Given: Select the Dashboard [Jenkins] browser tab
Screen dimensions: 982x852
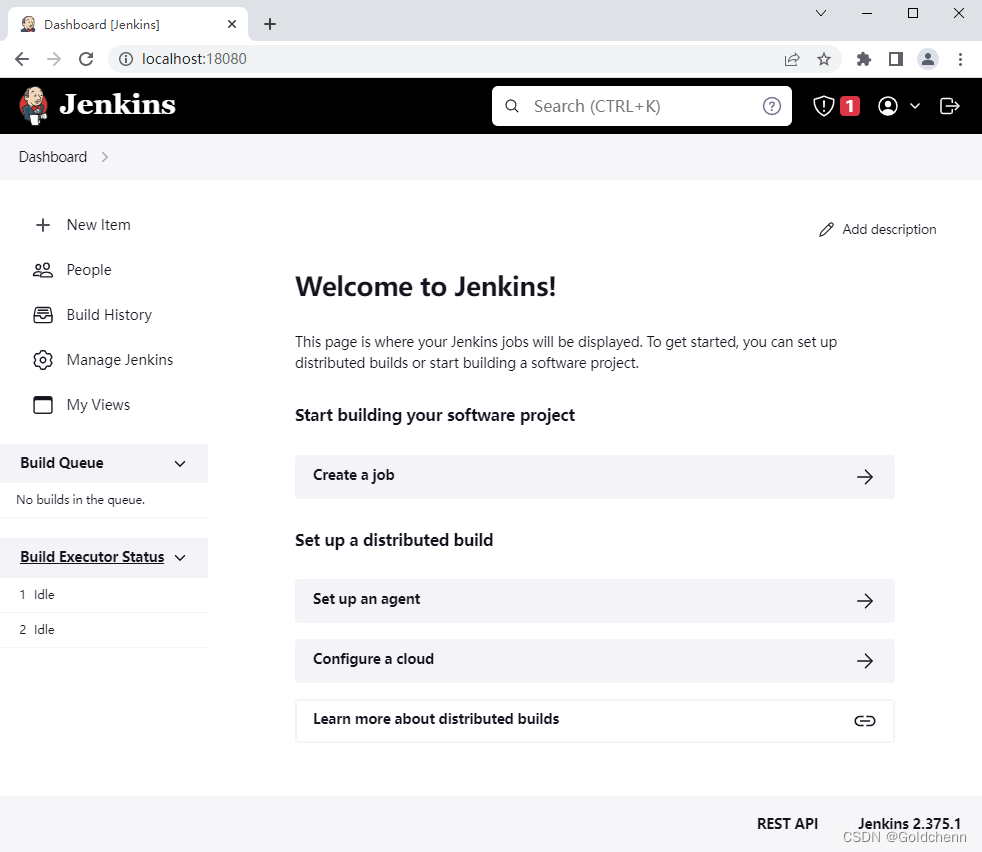Looking at the screenshot, I should pyautogui.click(x=120, y=23).
